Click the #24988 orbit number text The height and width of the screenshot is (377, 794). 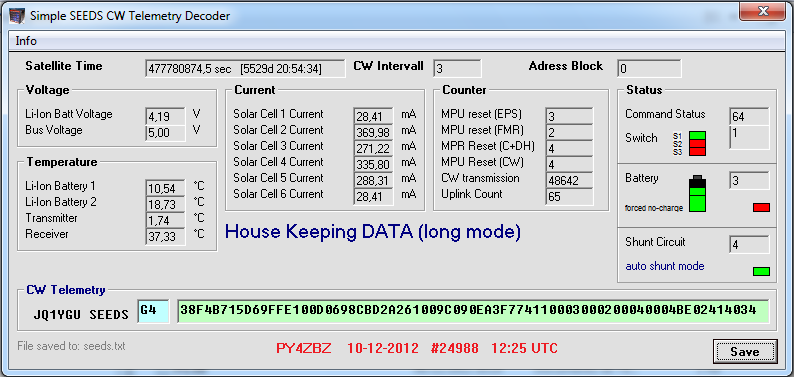click(x=455, y=348)
